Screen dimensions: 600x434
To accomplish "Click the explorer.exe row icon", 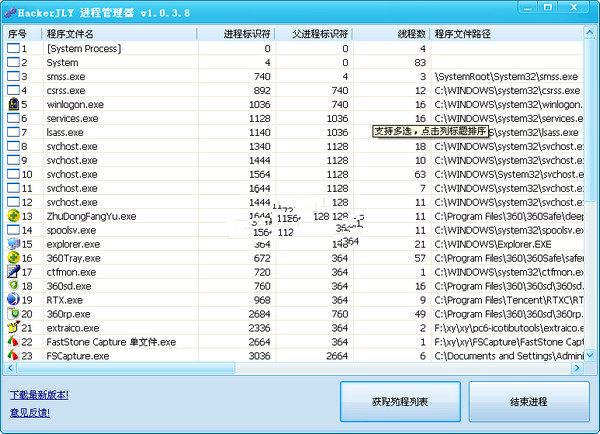I will pos(13,244).
